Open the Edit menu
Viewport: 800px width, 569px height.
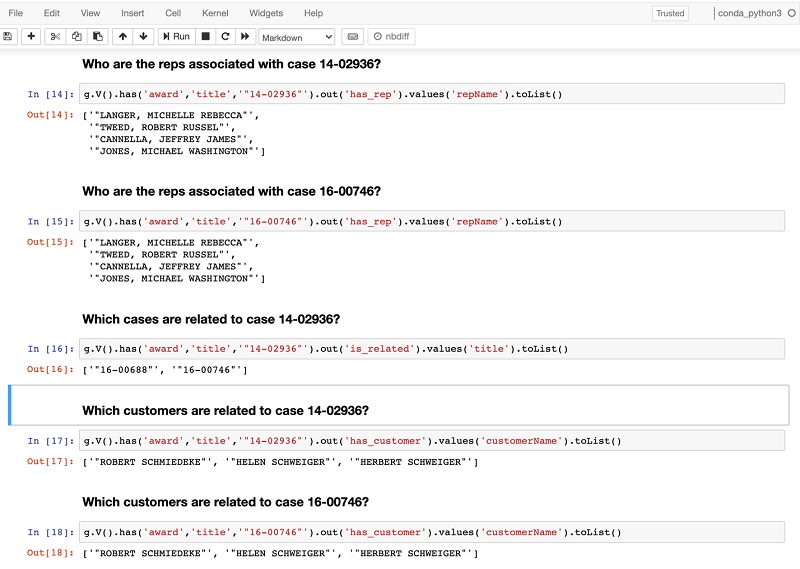coord(52,13)
